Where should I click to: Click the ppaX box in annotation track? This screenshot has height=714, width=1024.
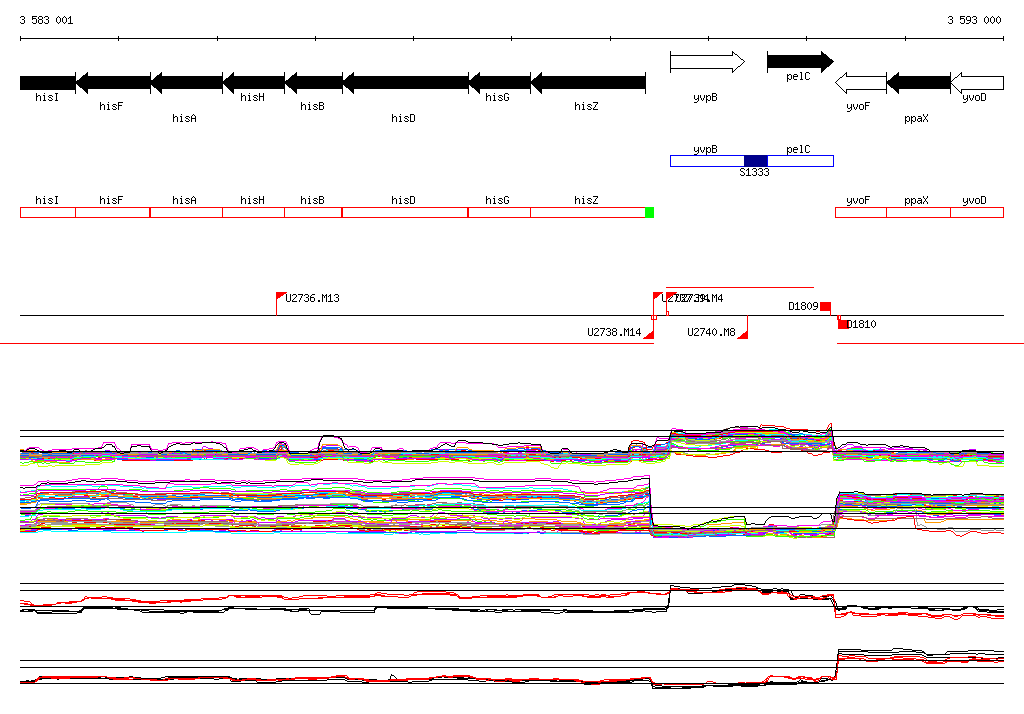(917, 212)
